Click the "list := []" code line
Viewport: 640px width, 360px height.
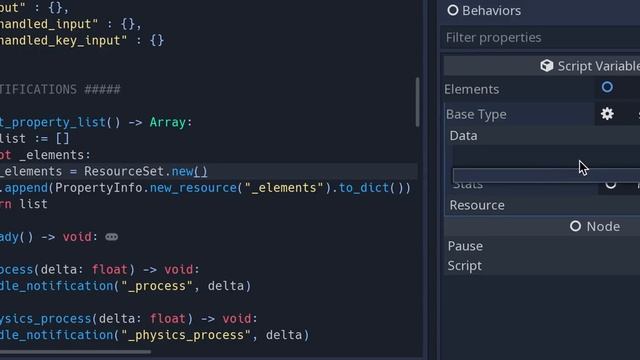35,138
